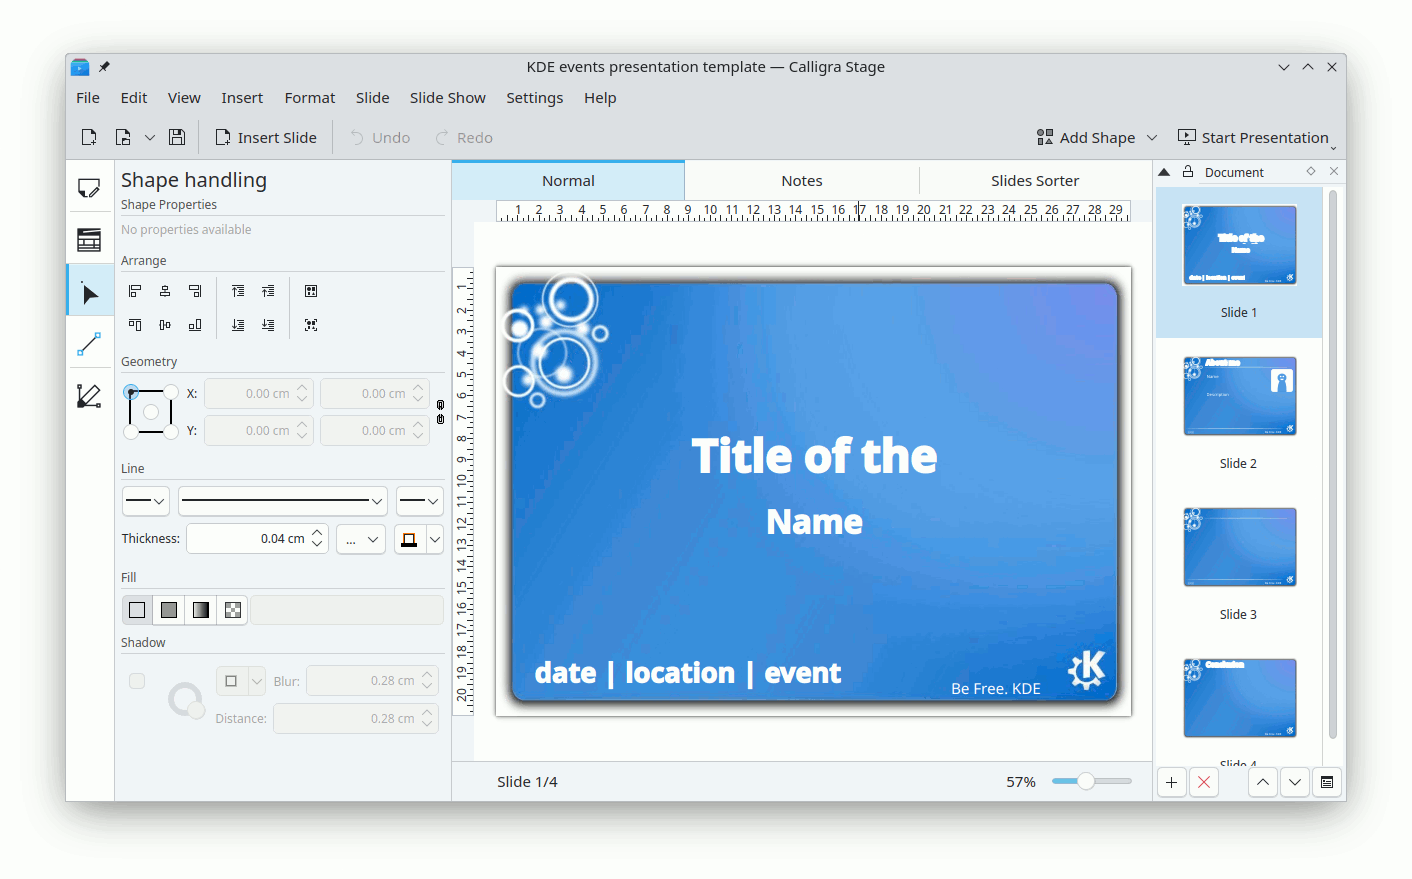Select the connect shapes line tool

coord(90,344)
